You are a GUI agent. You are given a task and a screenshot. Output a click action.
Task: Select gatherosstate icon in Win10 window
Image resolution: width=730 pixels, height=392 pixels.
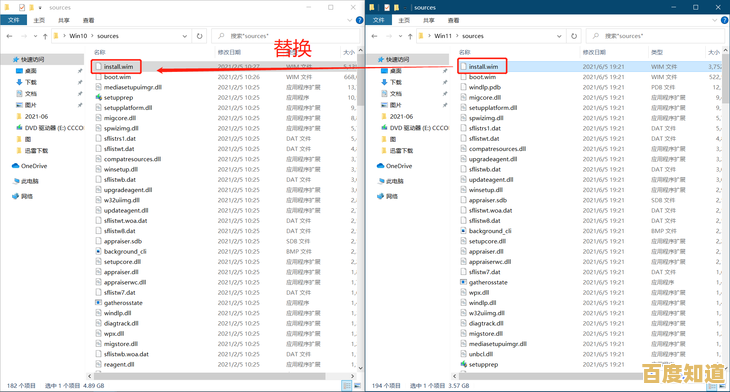pyautogui.click(x=99, y=303)
